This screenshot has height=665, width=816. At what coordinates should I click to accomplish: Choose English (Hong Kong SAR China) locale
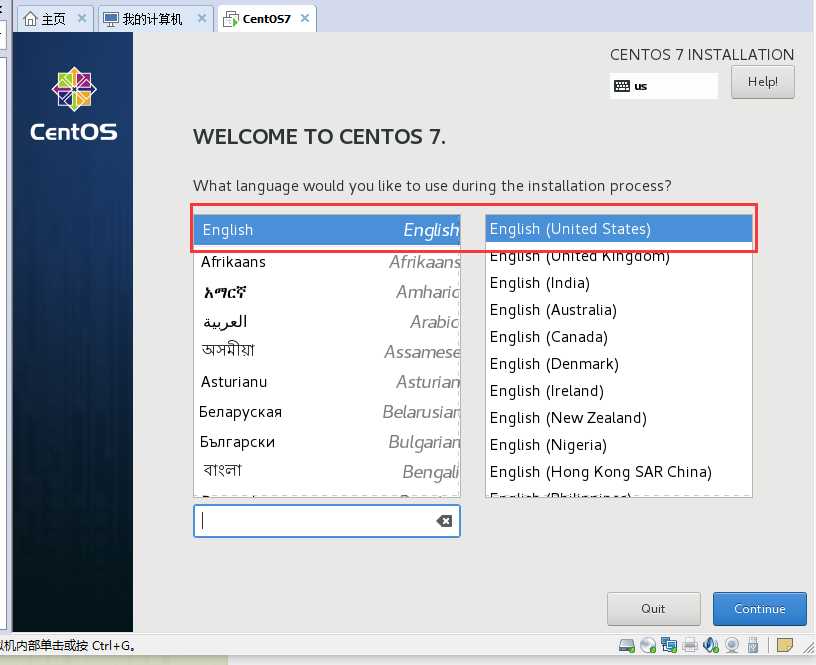(x=619, y=472)
